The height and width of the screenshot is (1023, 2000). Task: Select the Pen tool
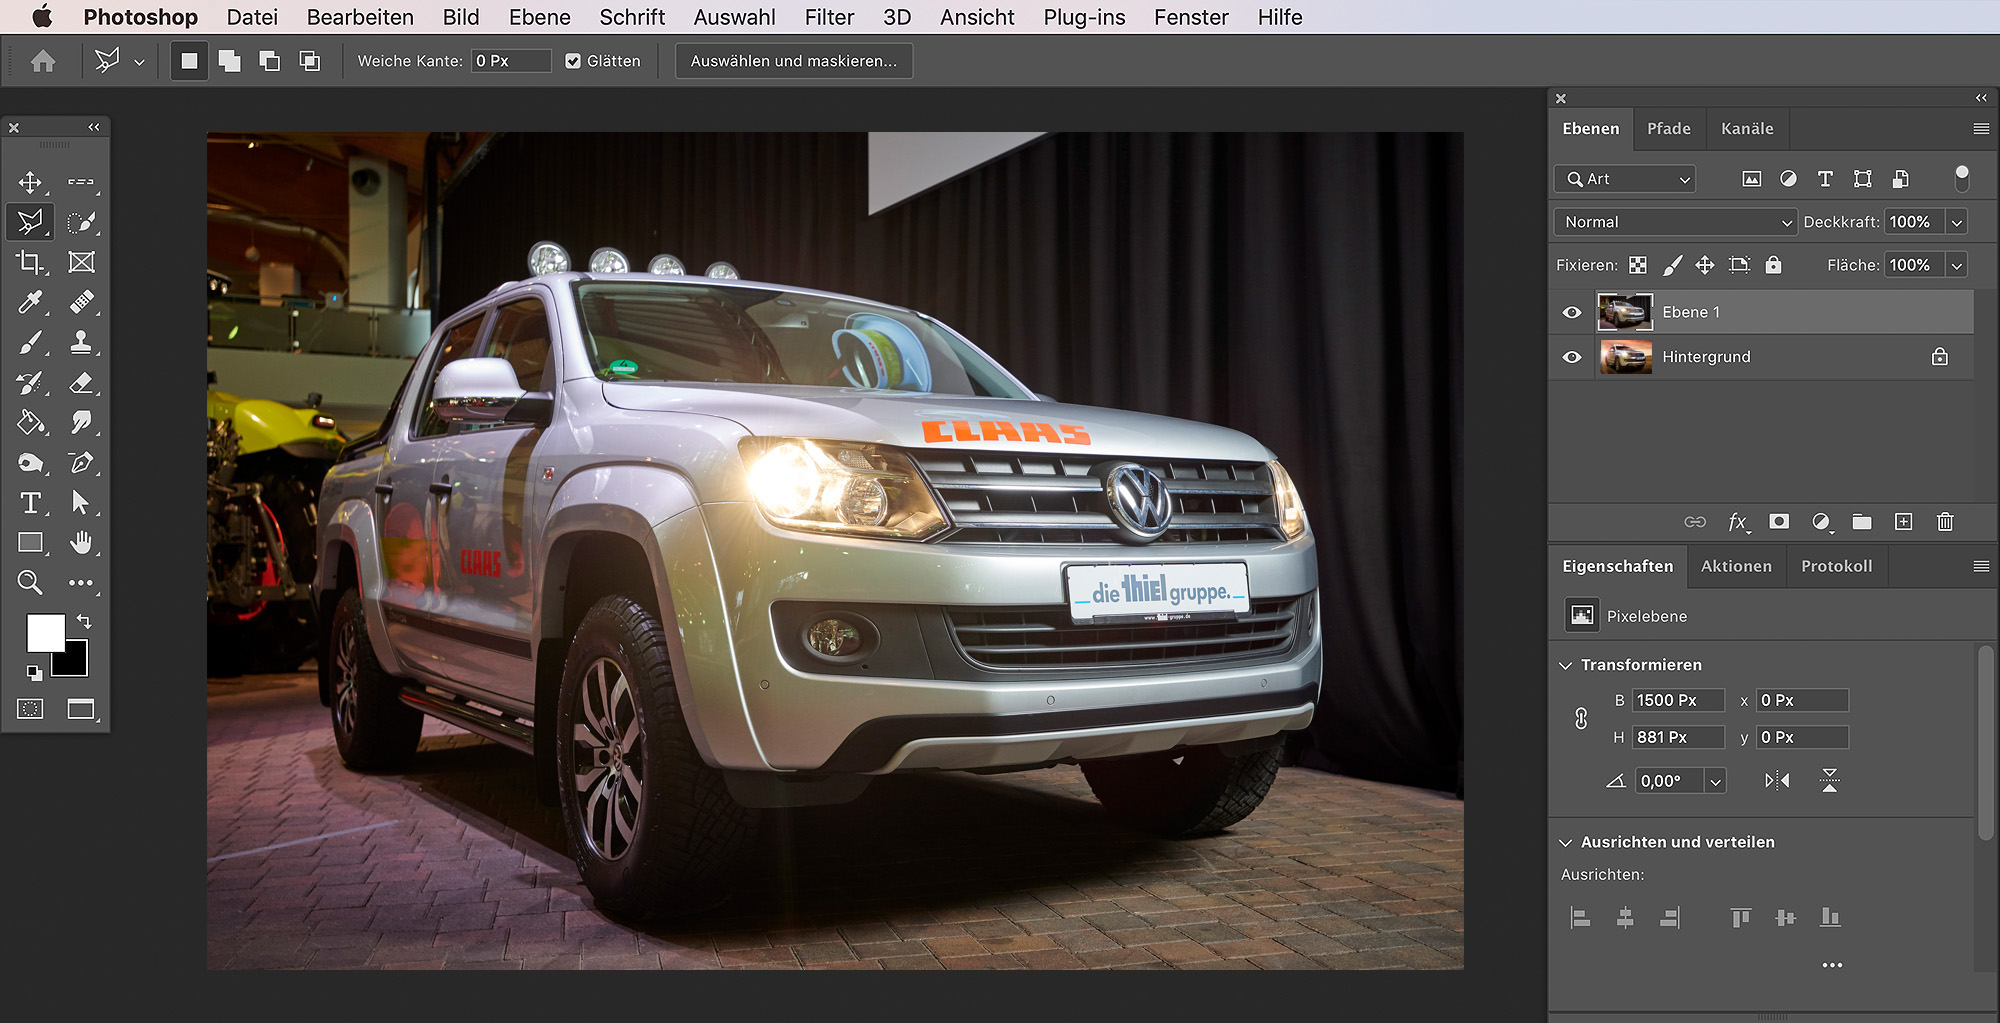point(81,462)
